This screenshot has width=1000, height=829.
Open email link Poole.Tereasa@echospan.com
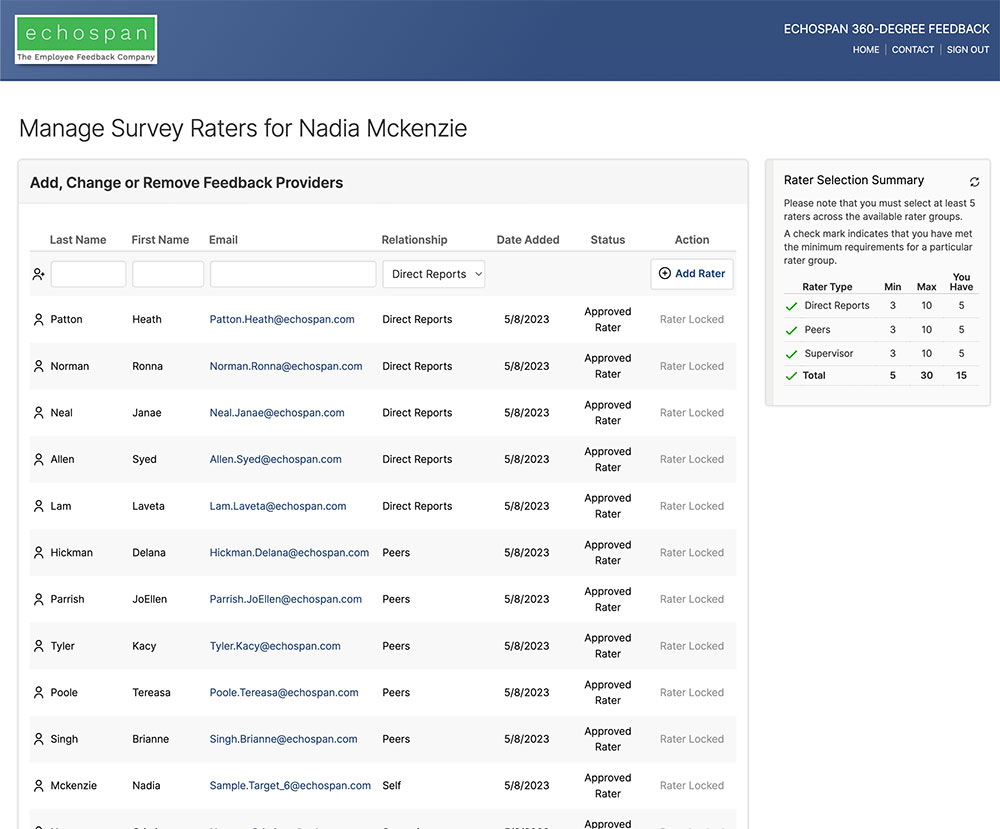click(x=284, y=692)
